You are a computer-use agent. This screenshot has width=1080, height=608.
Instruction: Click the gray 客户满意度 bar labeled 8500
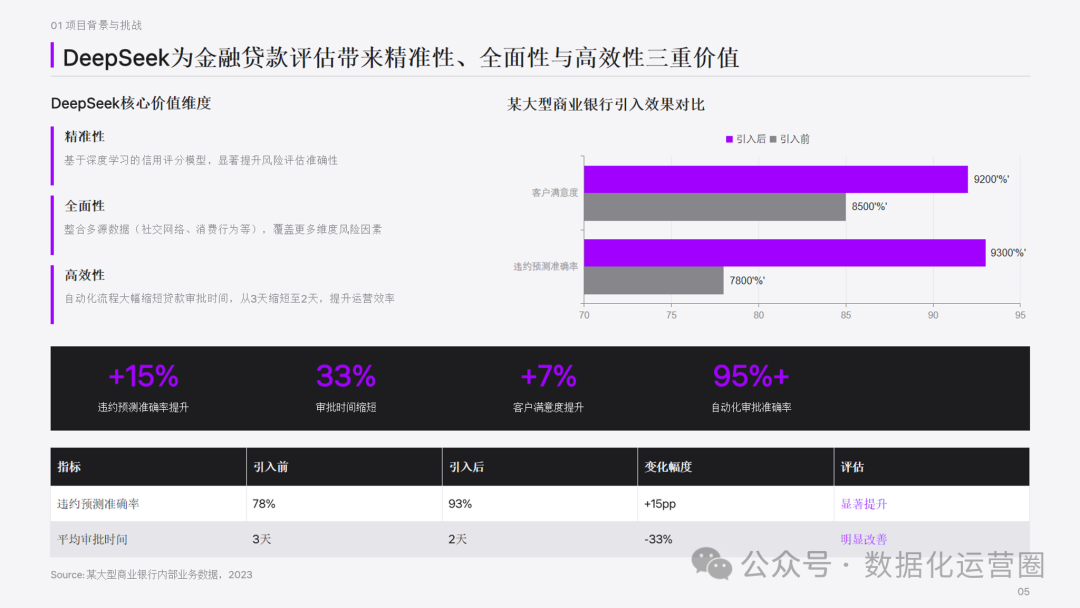click(x=715, y=207)
